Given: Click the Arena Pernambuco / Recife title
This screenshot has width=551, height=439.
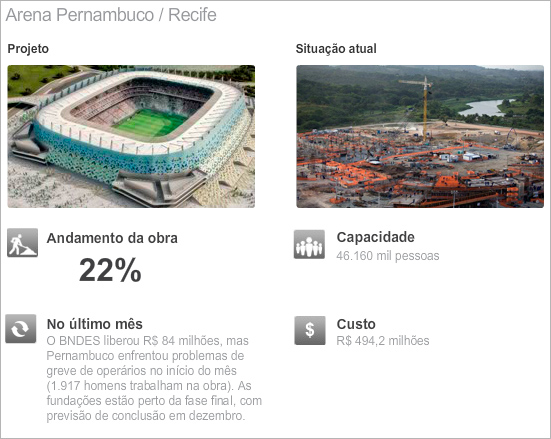Looking at the screenshot, I should coord(111,15).
